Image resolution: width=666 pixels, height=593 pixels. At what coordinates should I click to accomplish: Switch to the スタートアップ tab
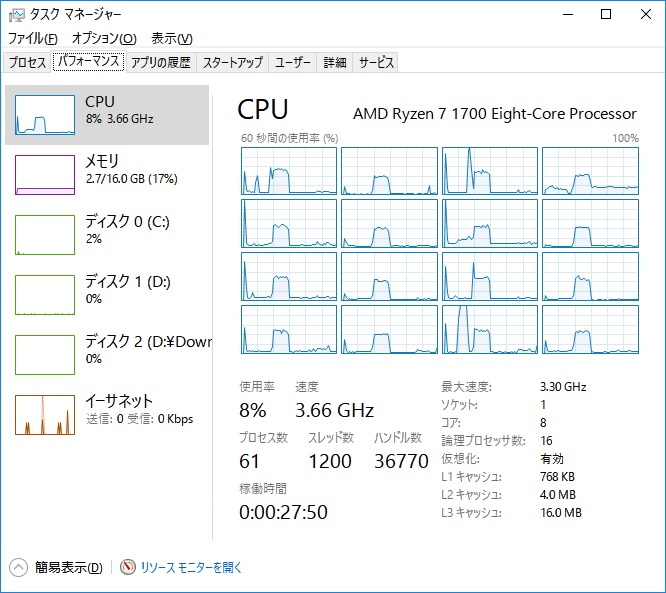pos(232,62)
